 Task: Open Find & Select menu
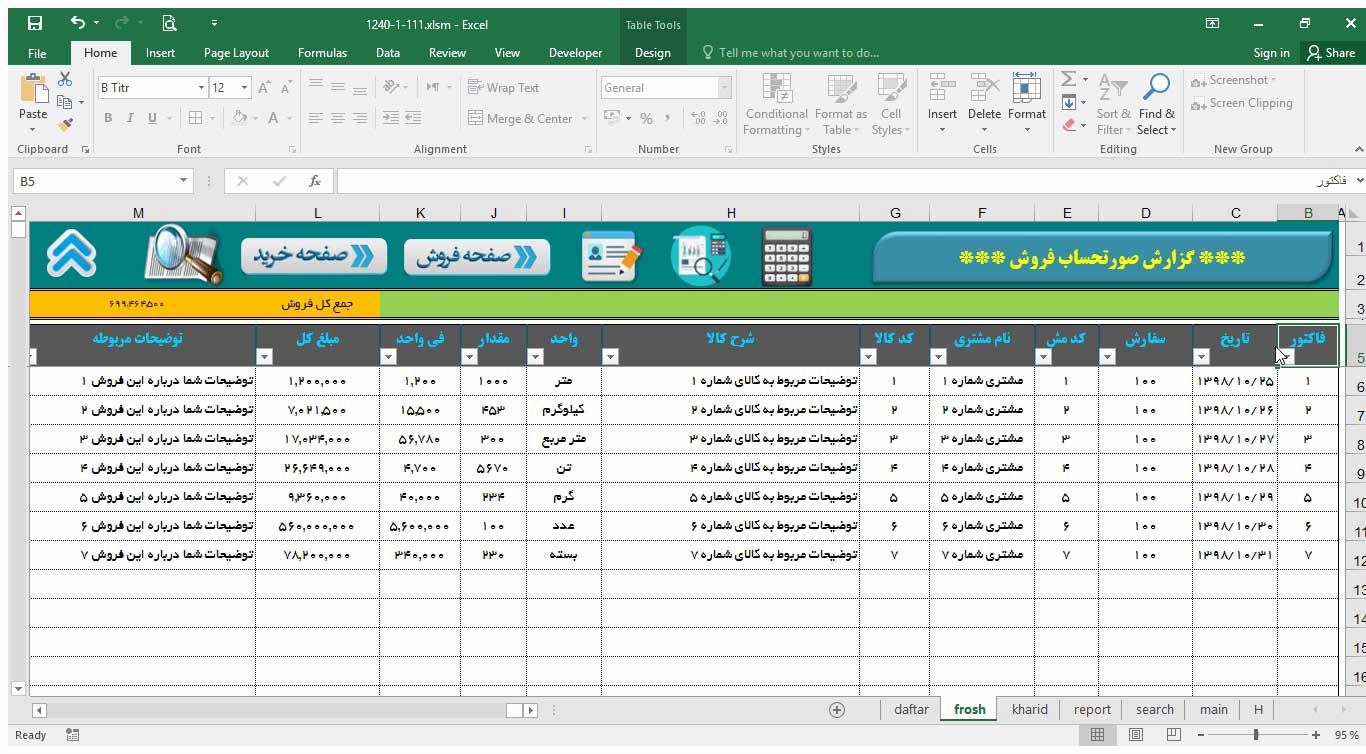tap(1157, 105)
